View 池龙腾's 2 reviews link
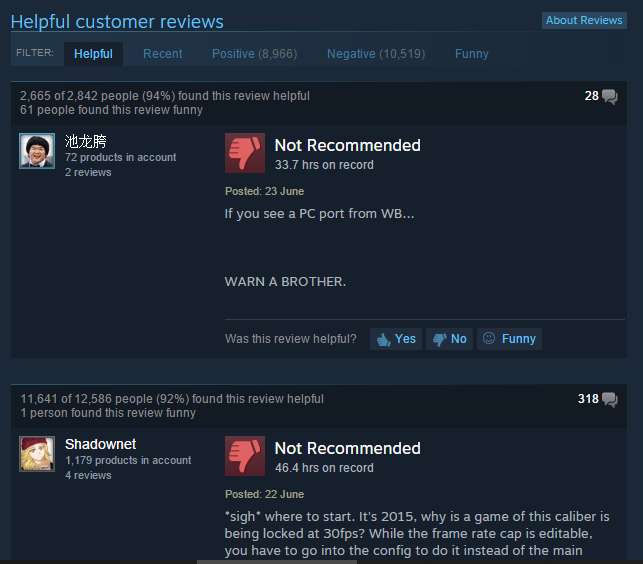 point(88,172)
